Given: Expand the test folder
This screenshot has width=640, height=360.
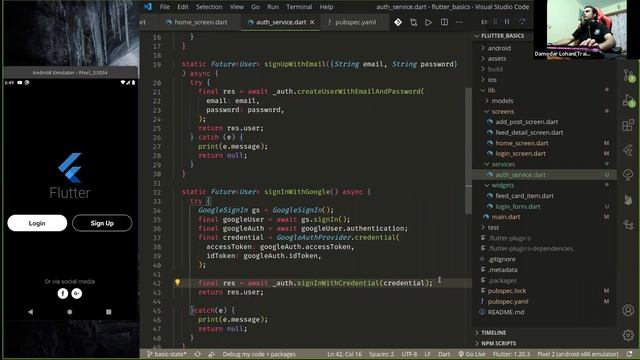Looking at the screenshot, I should click(x=493, y=227).
